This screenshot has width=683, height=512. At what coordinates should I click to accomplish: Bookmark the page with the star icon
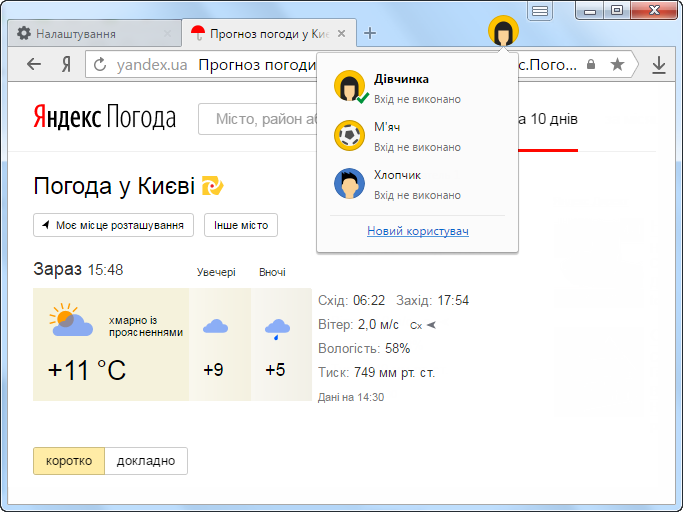[617, 64]
